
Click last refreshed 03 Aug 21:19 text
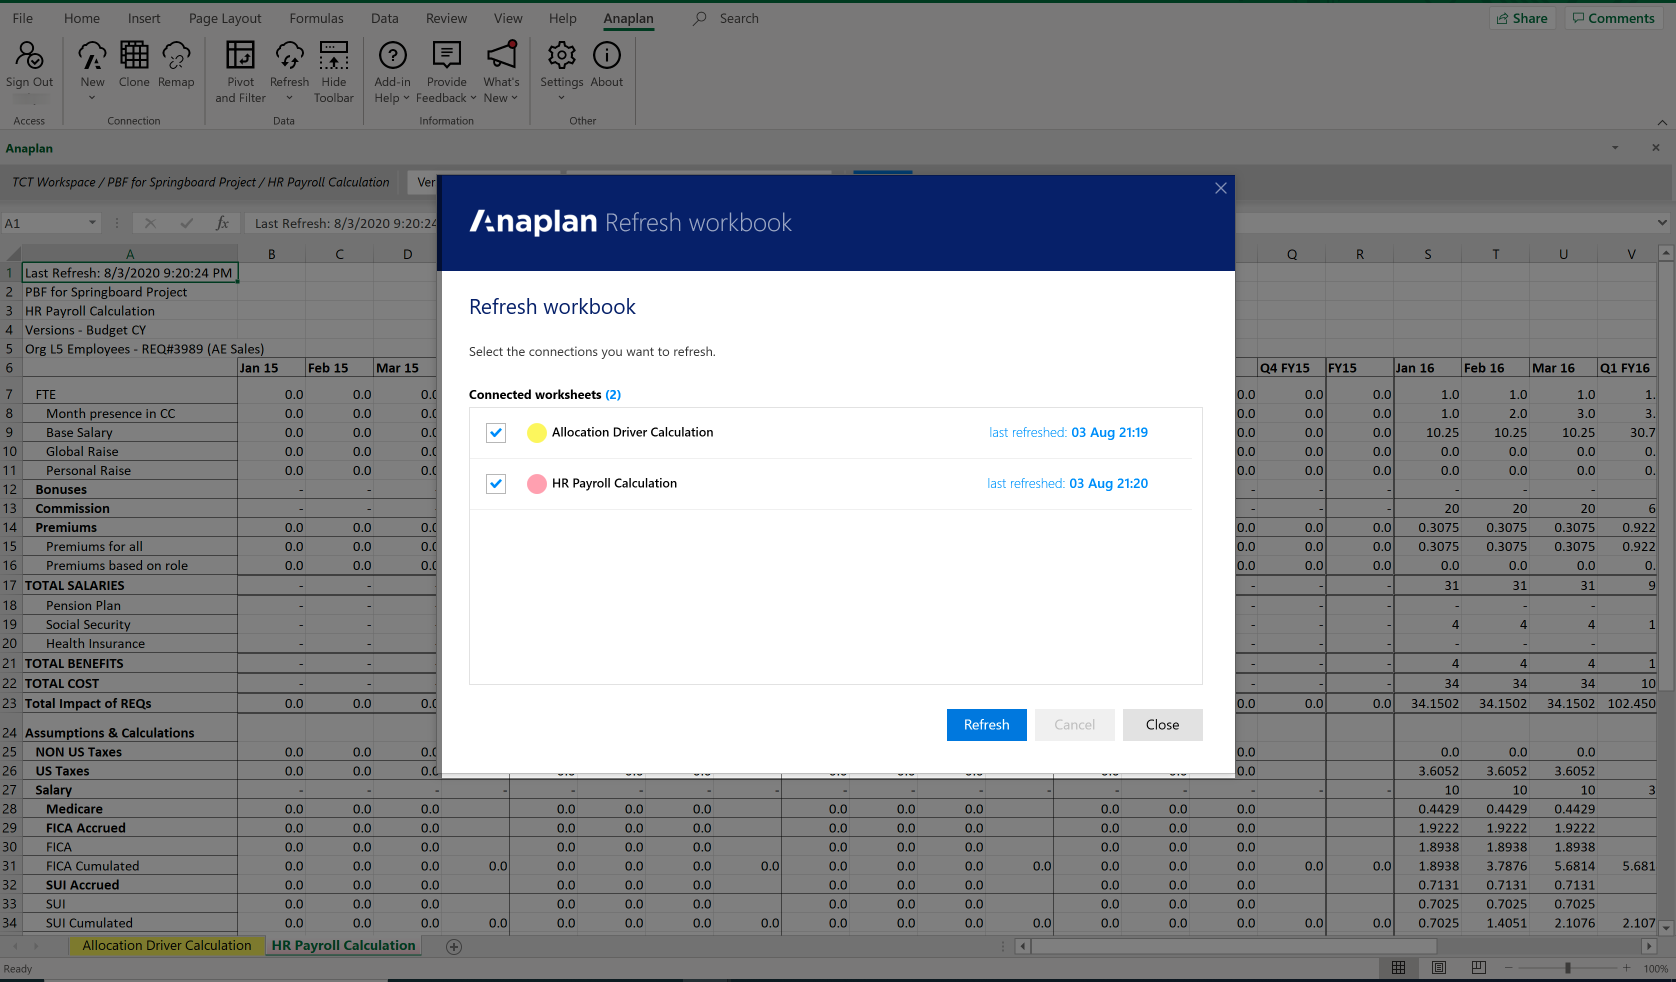coord(1068,433)
